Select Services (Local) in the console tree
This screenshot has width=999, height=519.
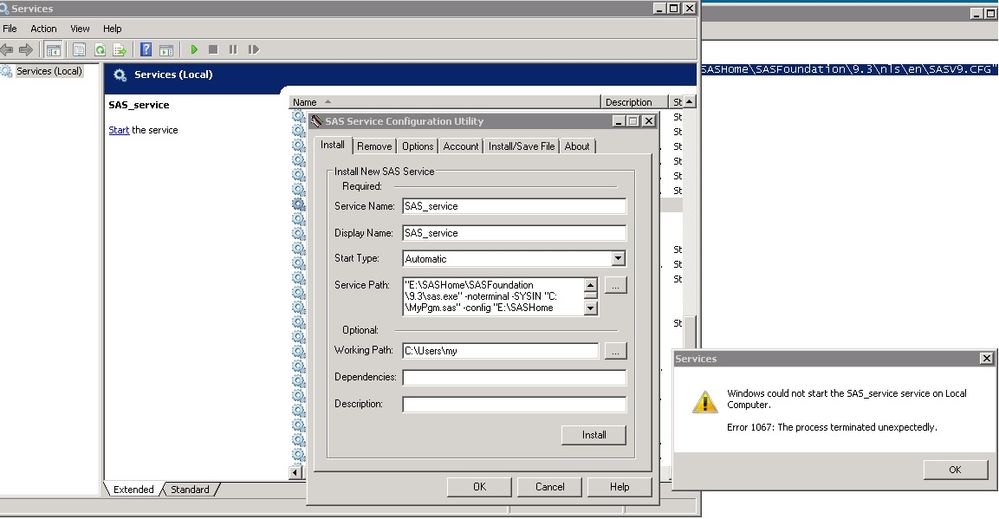coord(49,71)
